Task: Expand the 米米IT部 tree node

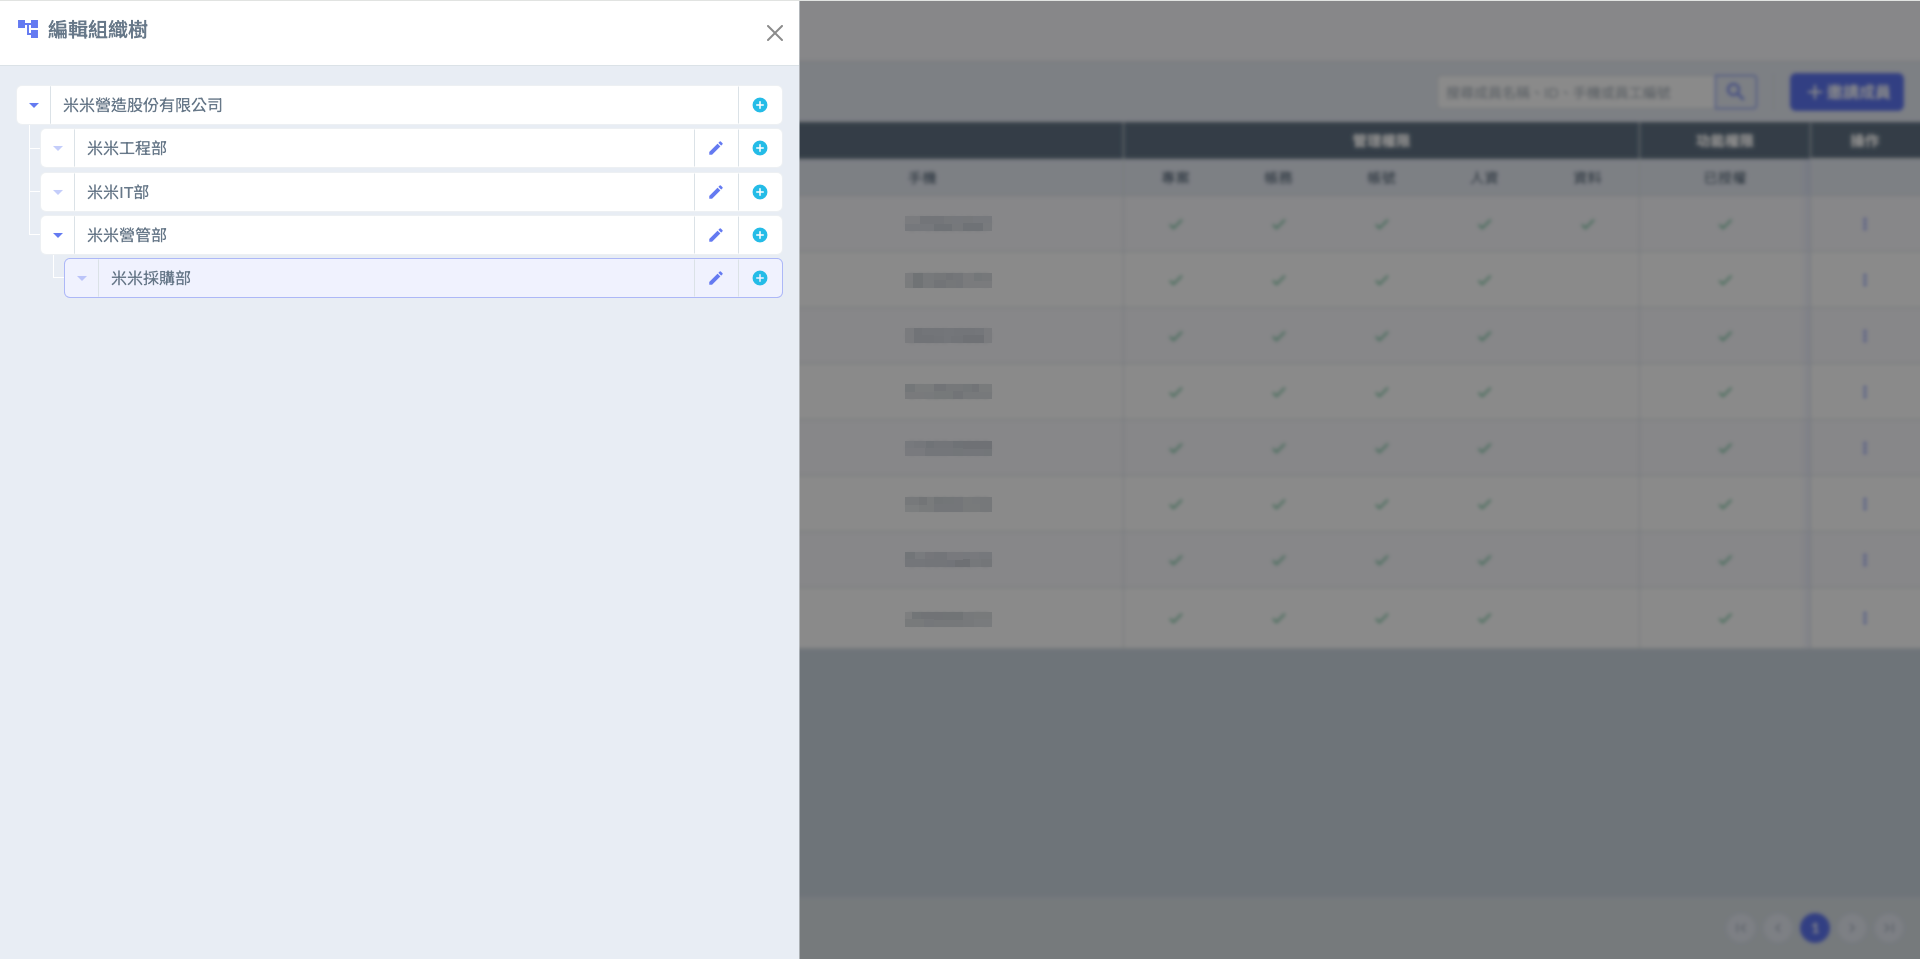Action: point(58,192)
